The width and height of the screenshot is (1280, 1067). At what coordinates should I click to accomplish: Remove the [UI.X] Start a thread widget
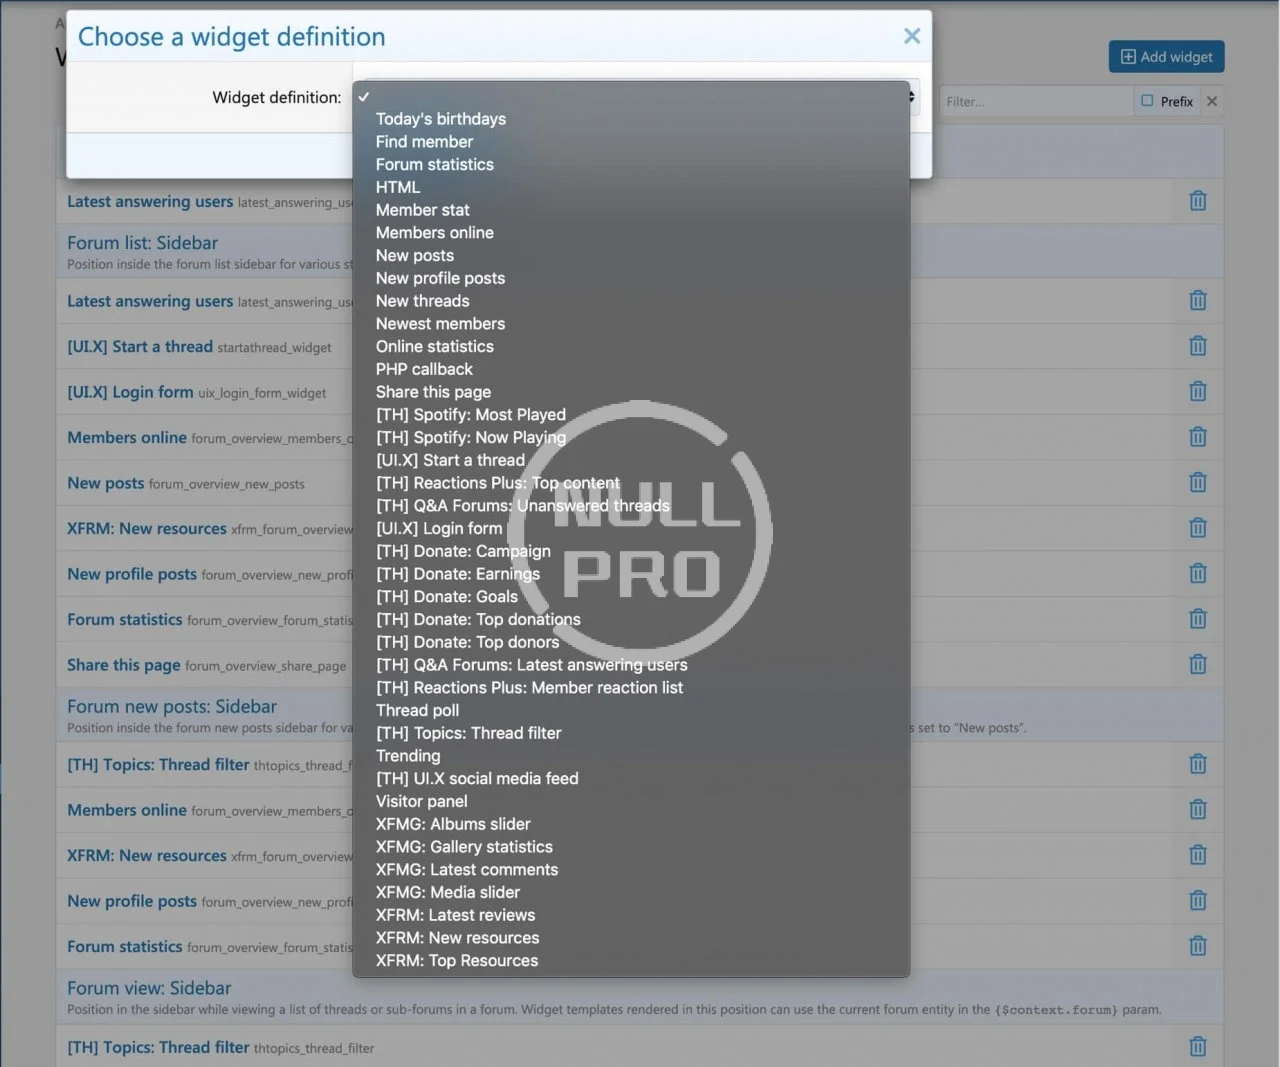[1197, 346]
